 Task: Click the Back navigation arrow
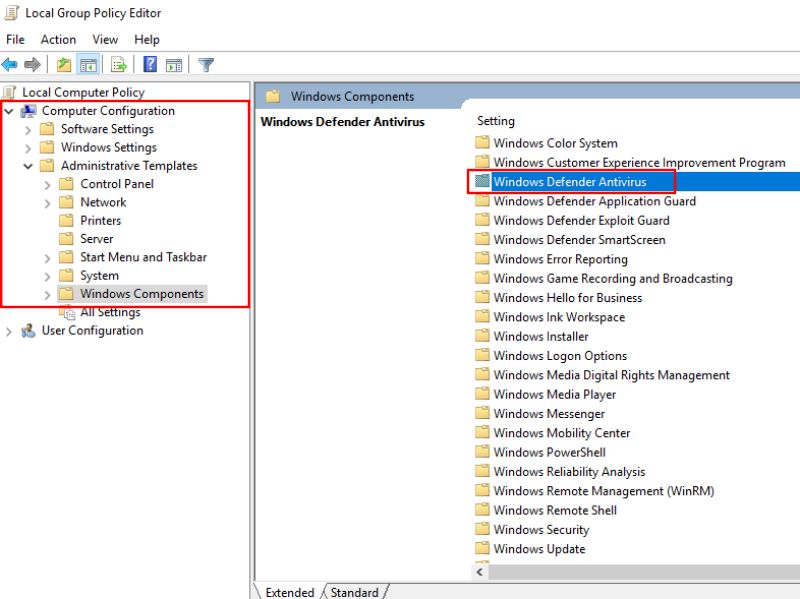point(9,64)
